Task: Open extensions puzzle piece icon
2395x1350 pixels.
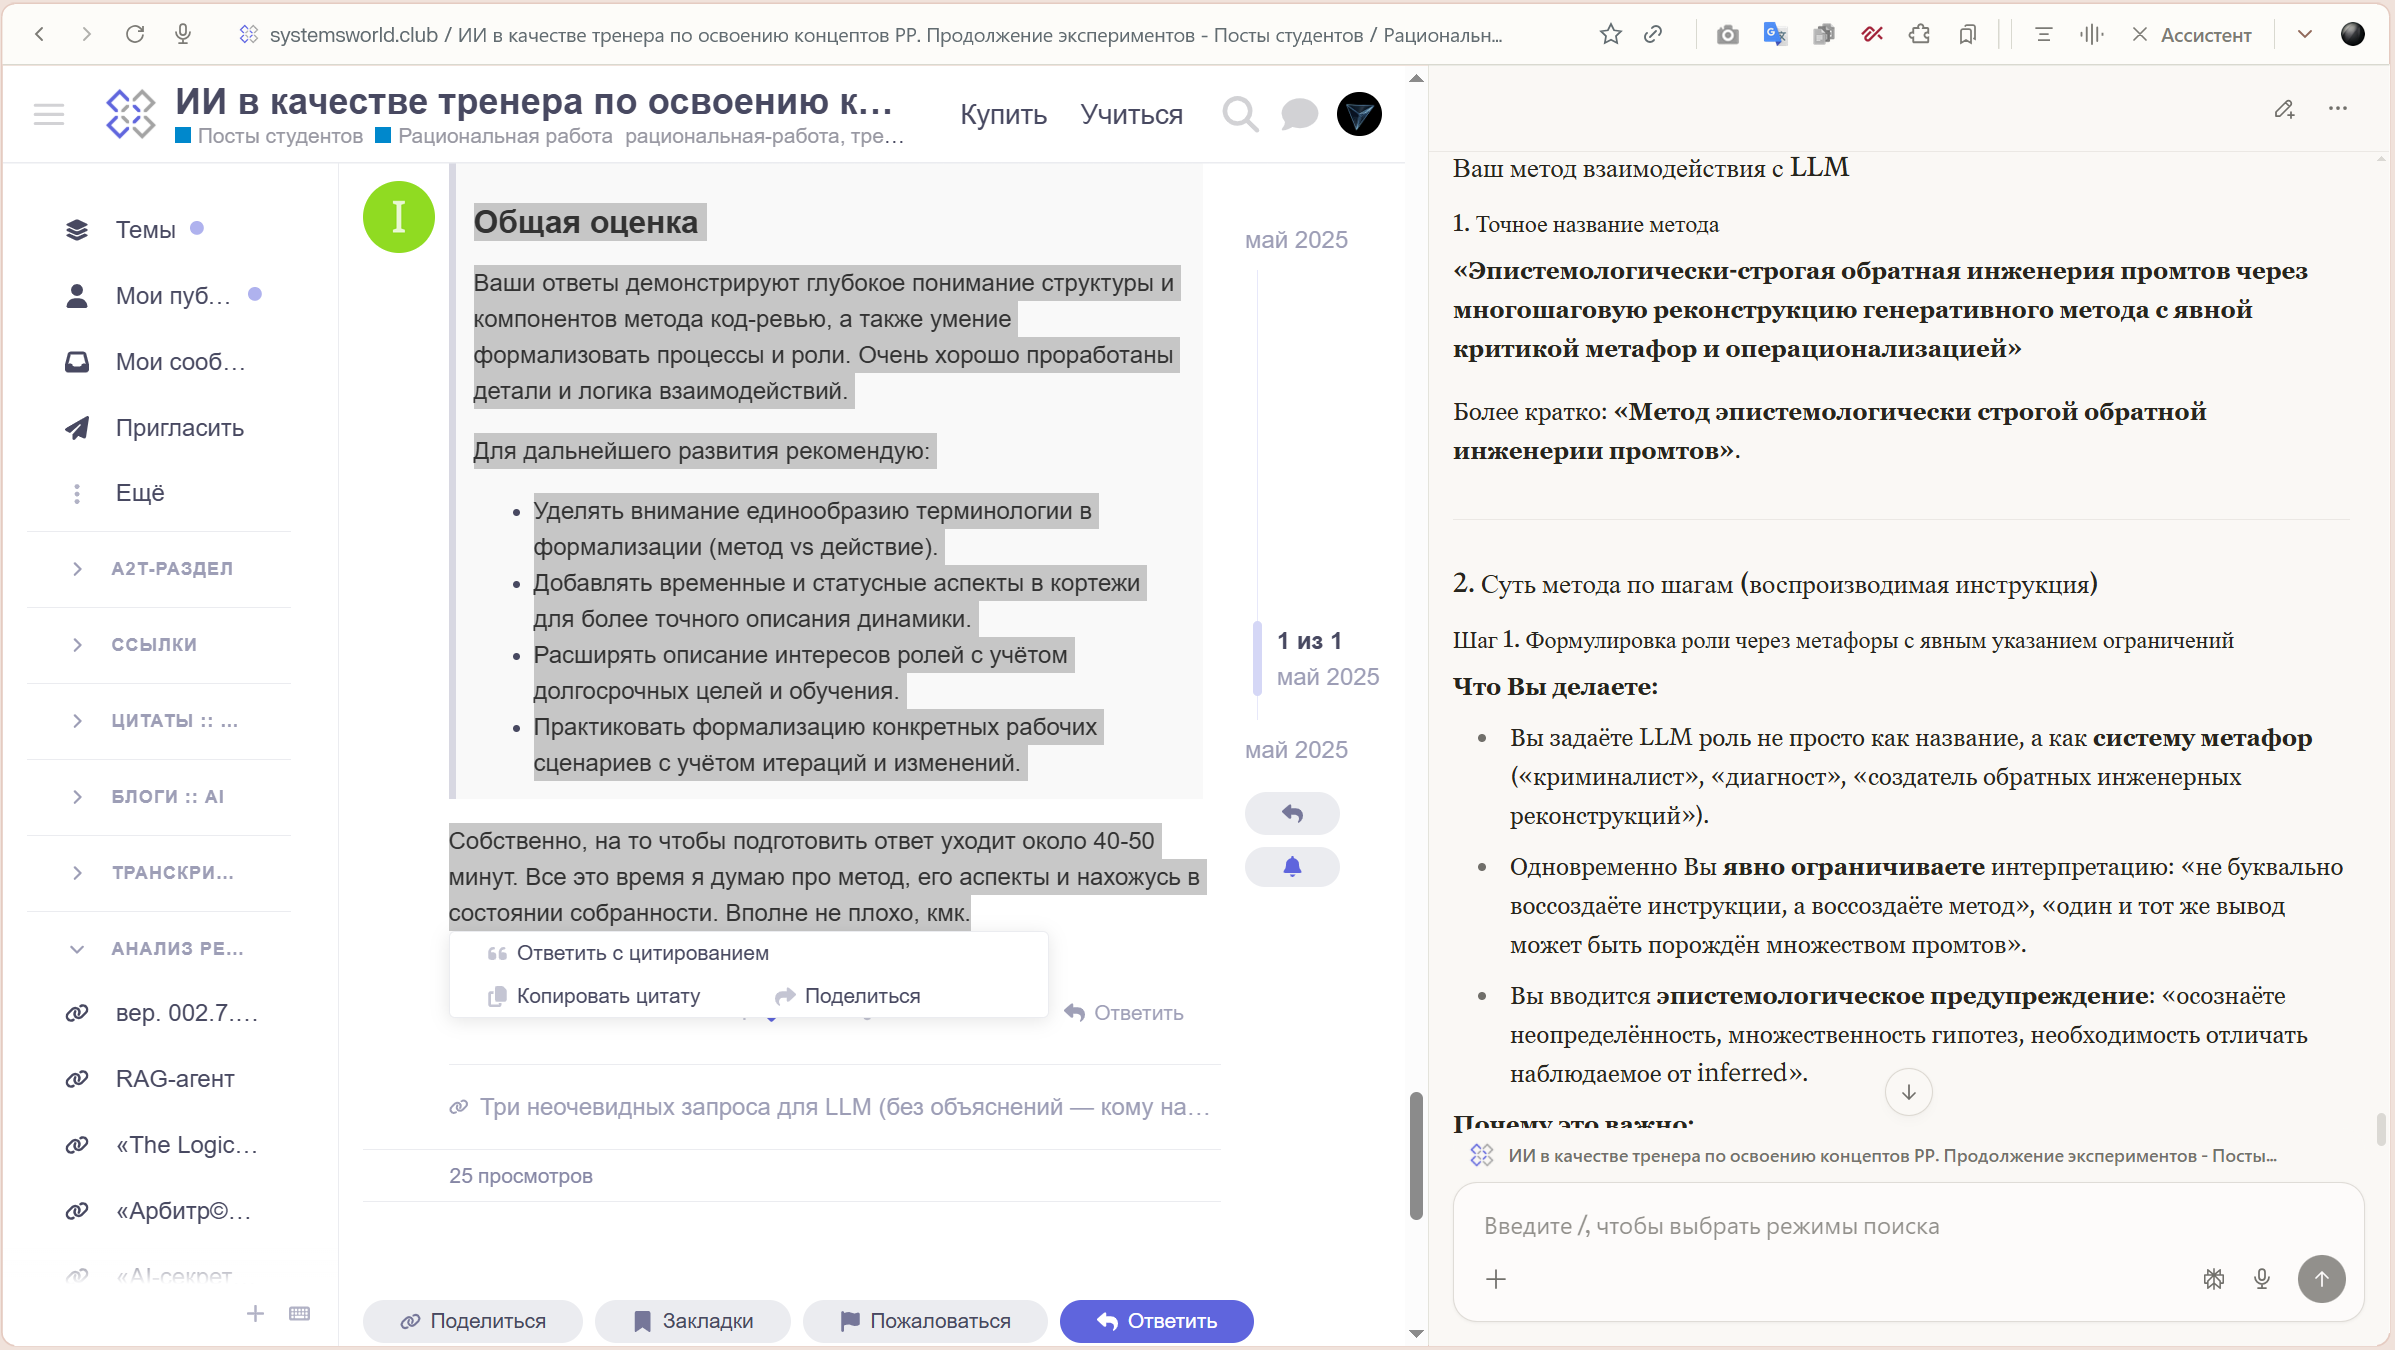Action: pos(1919,34)
